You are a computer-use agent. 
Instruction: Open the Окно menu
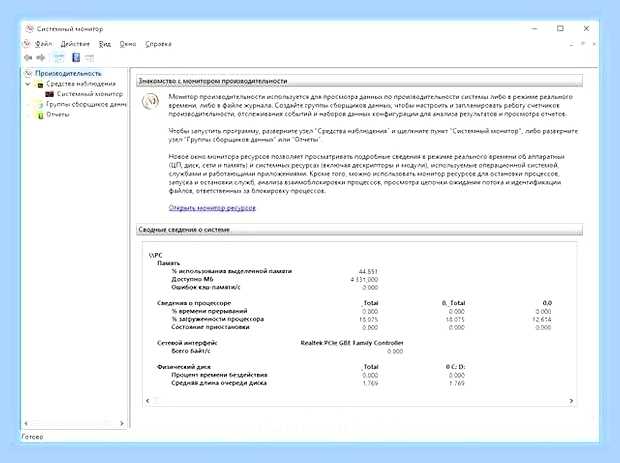128,44
